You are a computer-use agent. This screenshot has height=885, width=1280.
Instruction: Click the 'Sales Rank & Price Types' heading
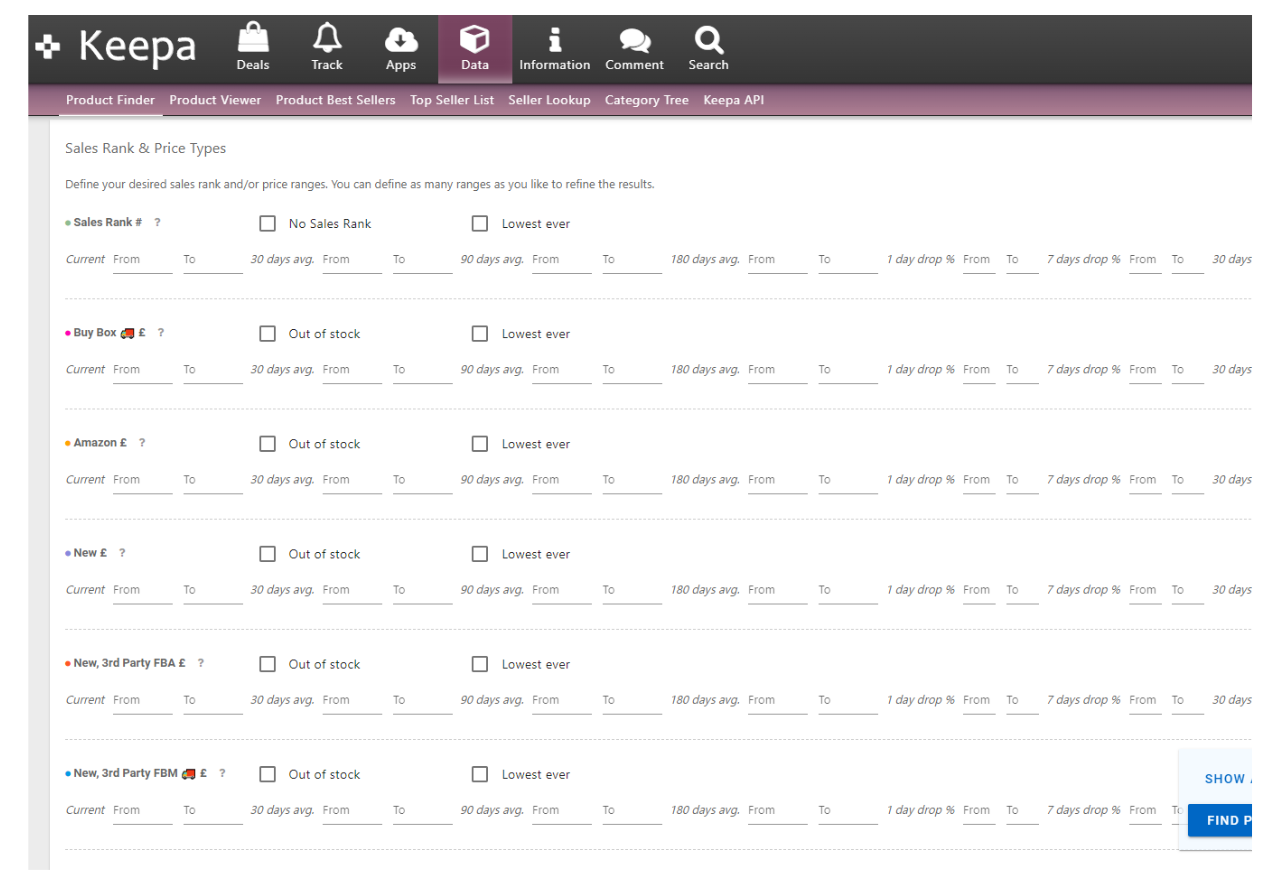pyautogui.click(x=146, y=148)
